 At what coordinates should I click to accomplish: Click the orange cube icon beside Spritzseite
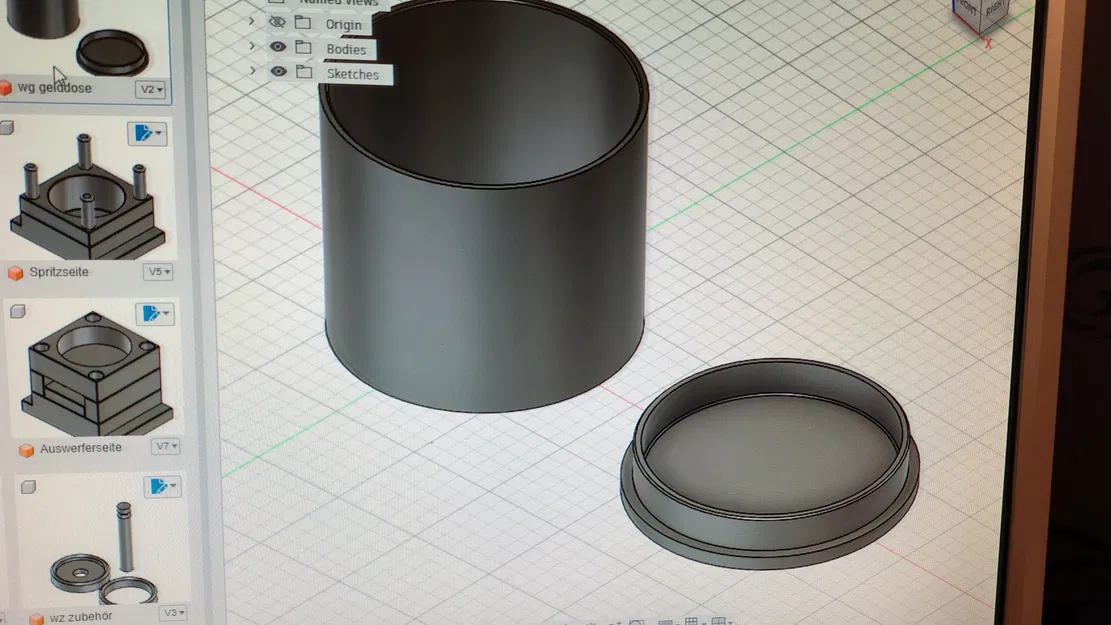pyautogui.click(x=16, y=273)
